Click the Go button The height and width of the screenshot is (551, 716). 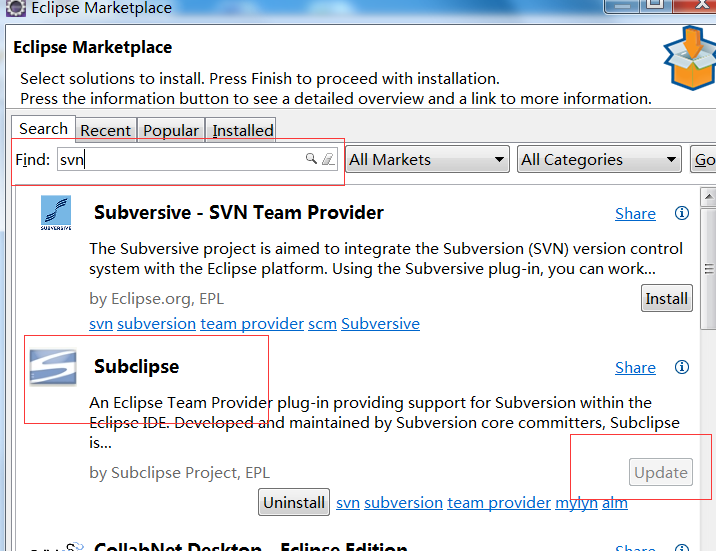tap(704, 159)
